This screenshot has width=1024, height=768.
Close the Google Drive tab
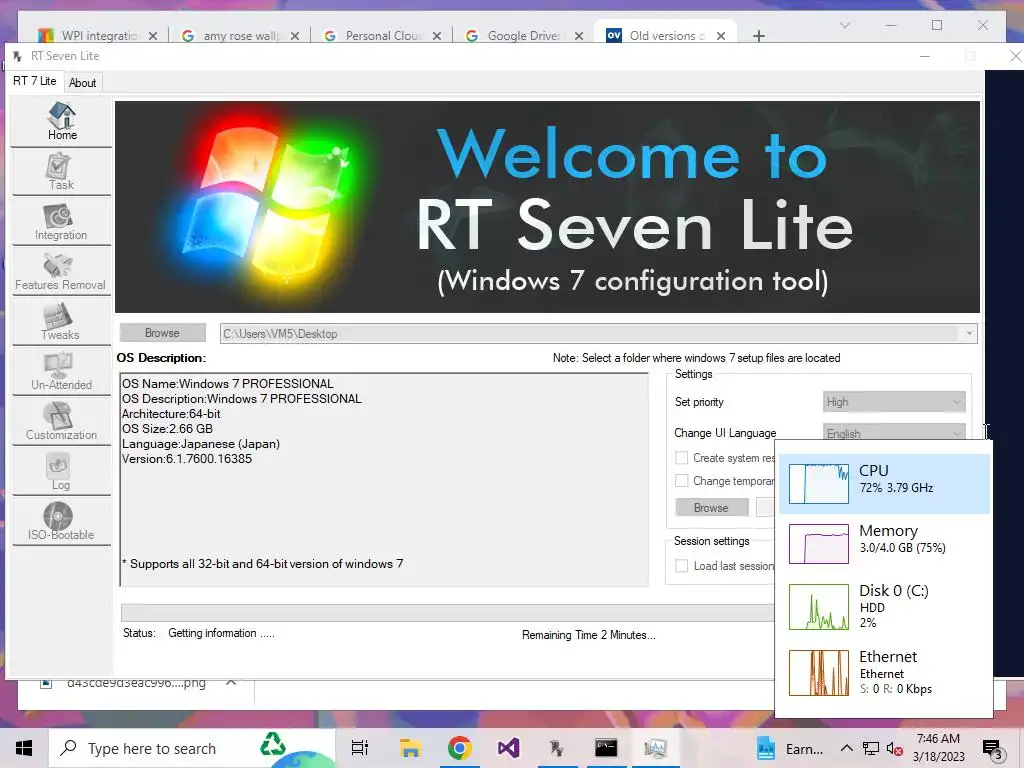click(579, 36)
